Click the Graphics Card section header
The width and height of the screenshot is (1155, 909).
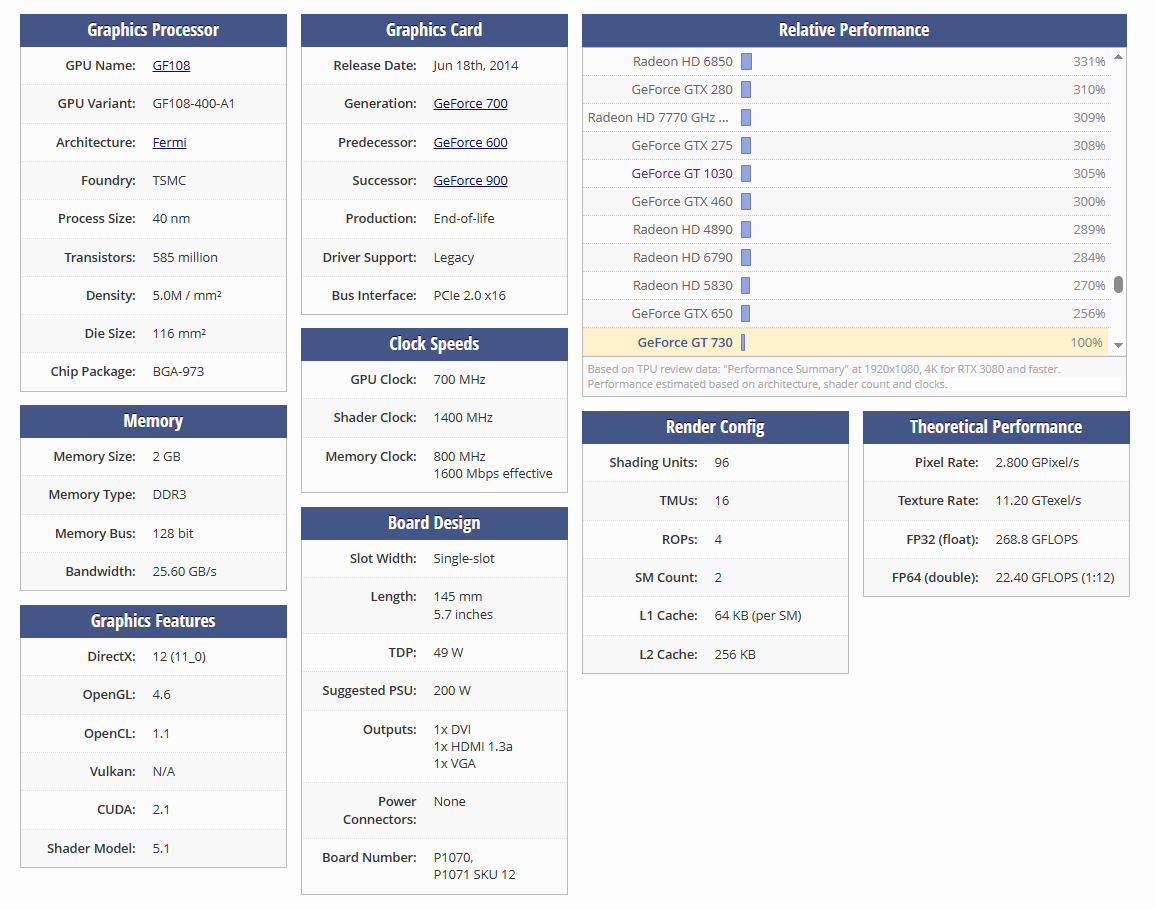(434, 30)
